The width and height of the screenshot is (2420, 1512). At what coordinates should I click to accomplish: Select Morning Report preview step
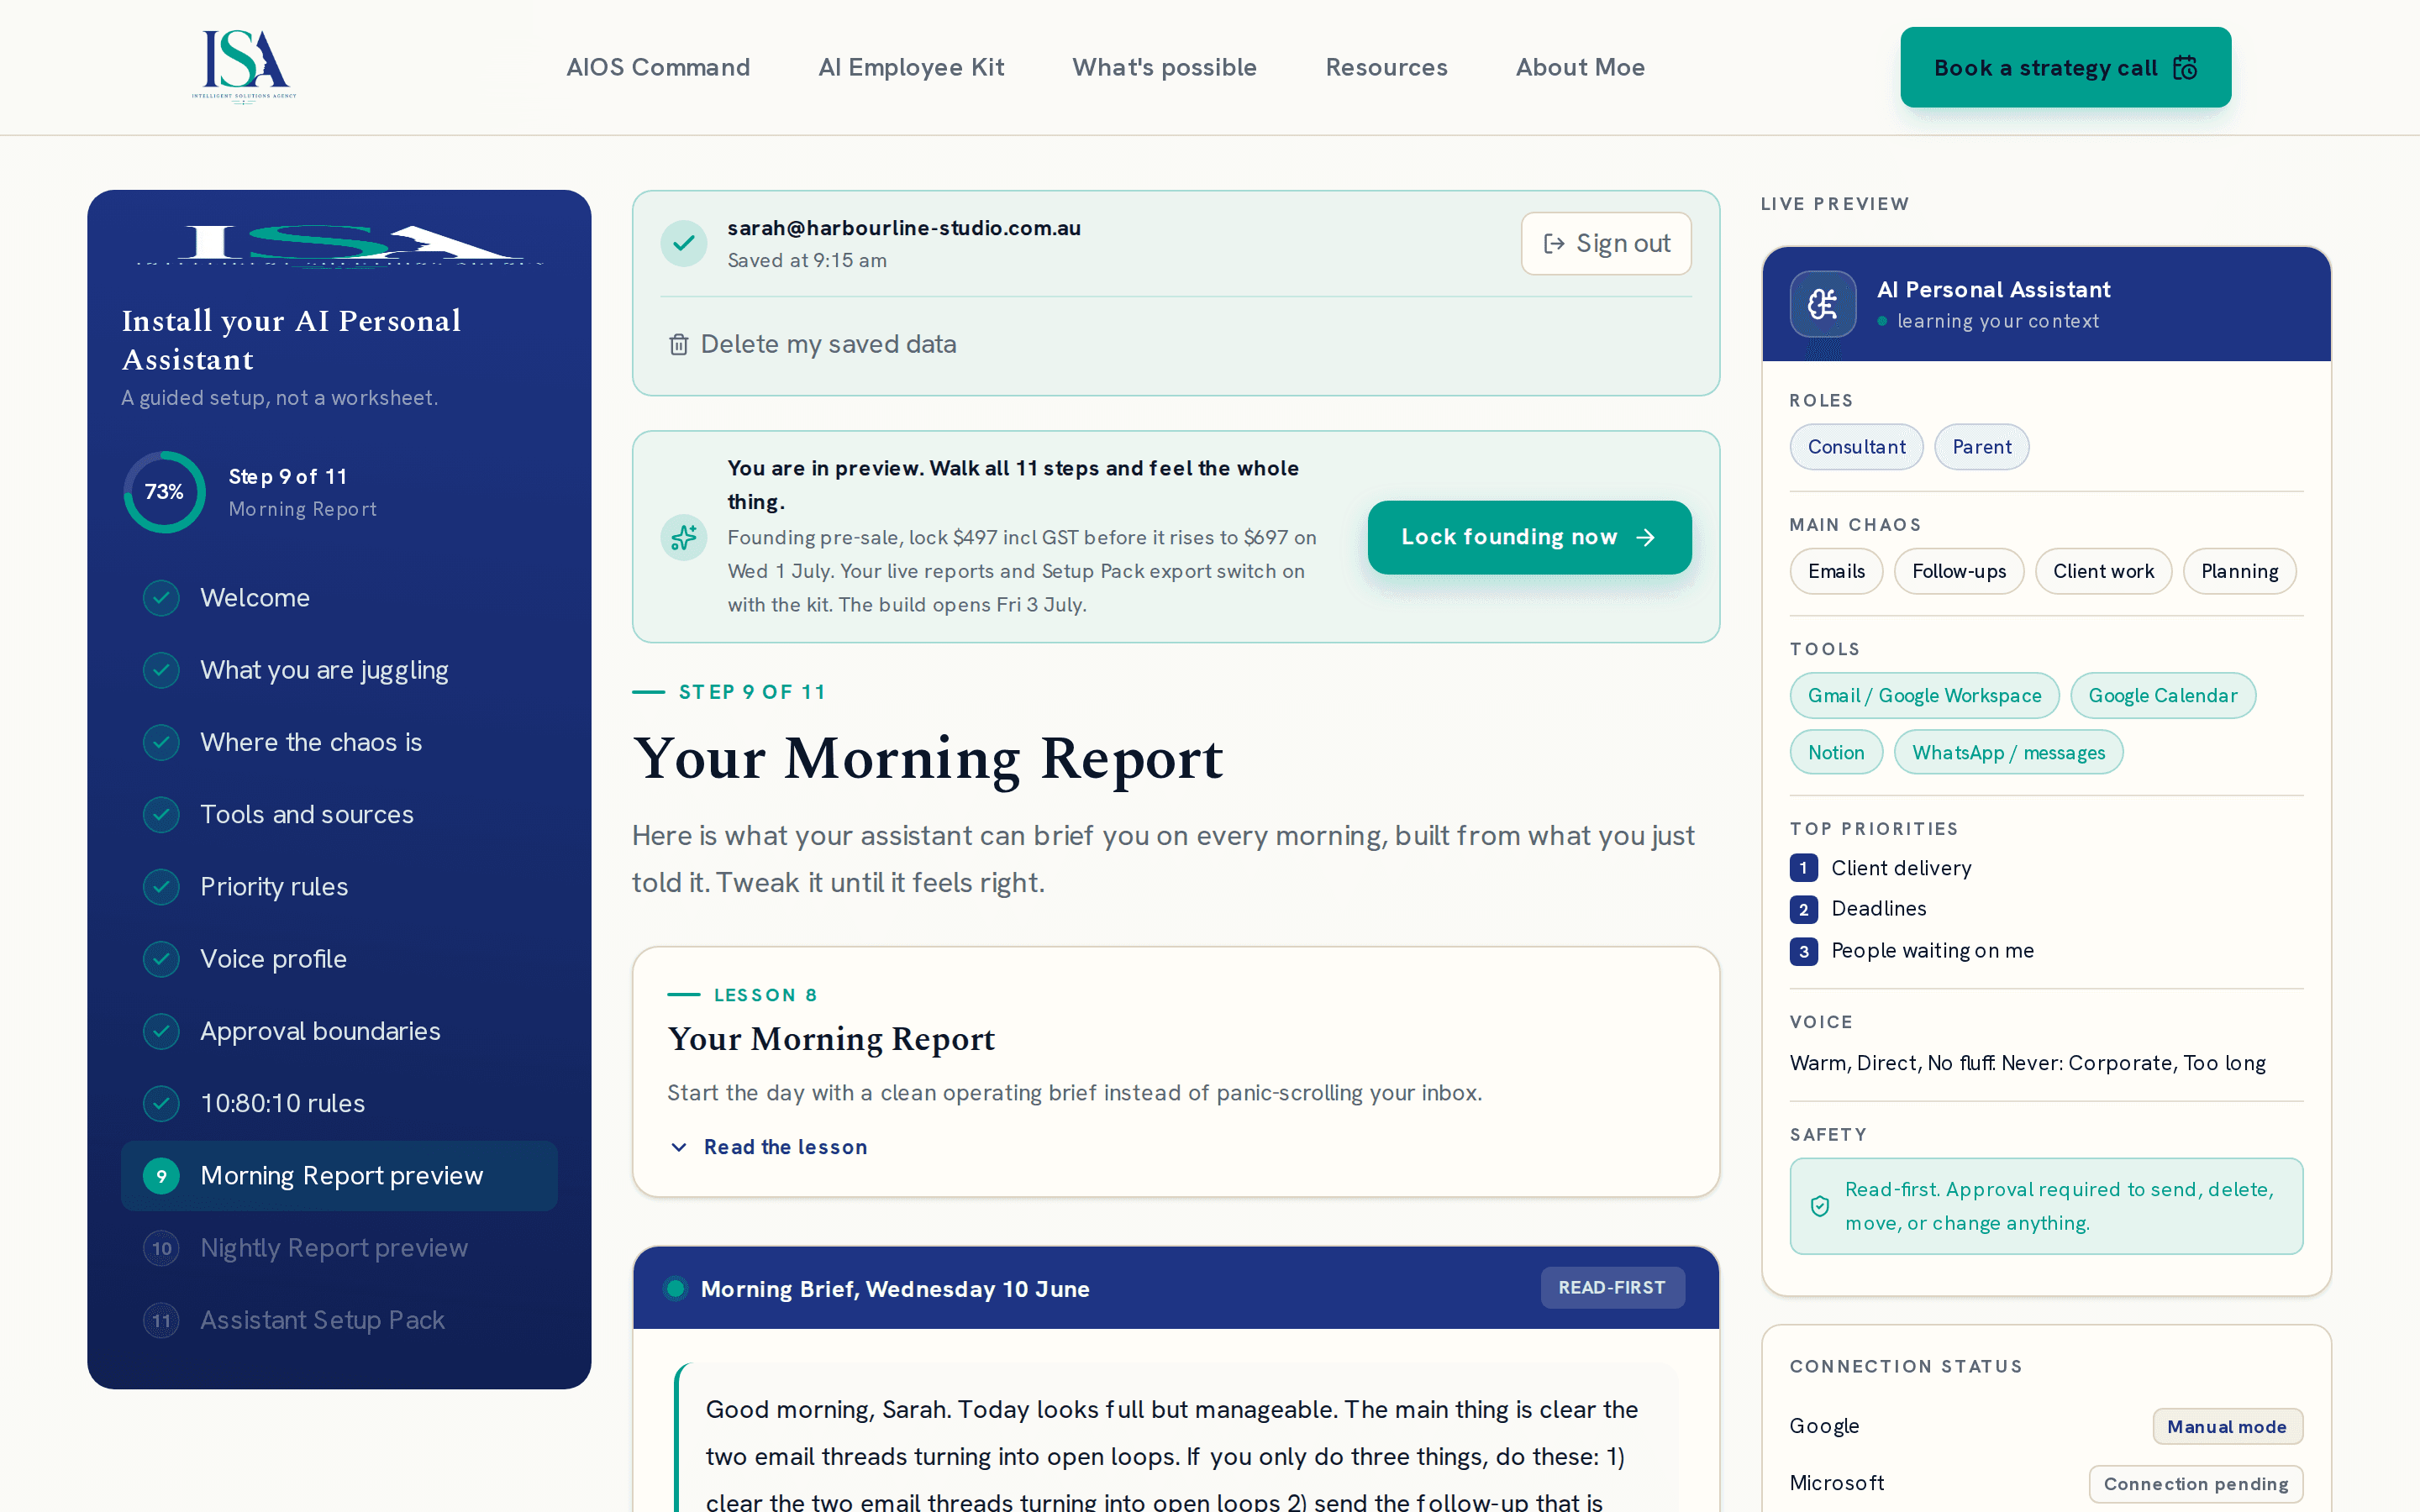pyautogui.click(x=339, y=1176)
